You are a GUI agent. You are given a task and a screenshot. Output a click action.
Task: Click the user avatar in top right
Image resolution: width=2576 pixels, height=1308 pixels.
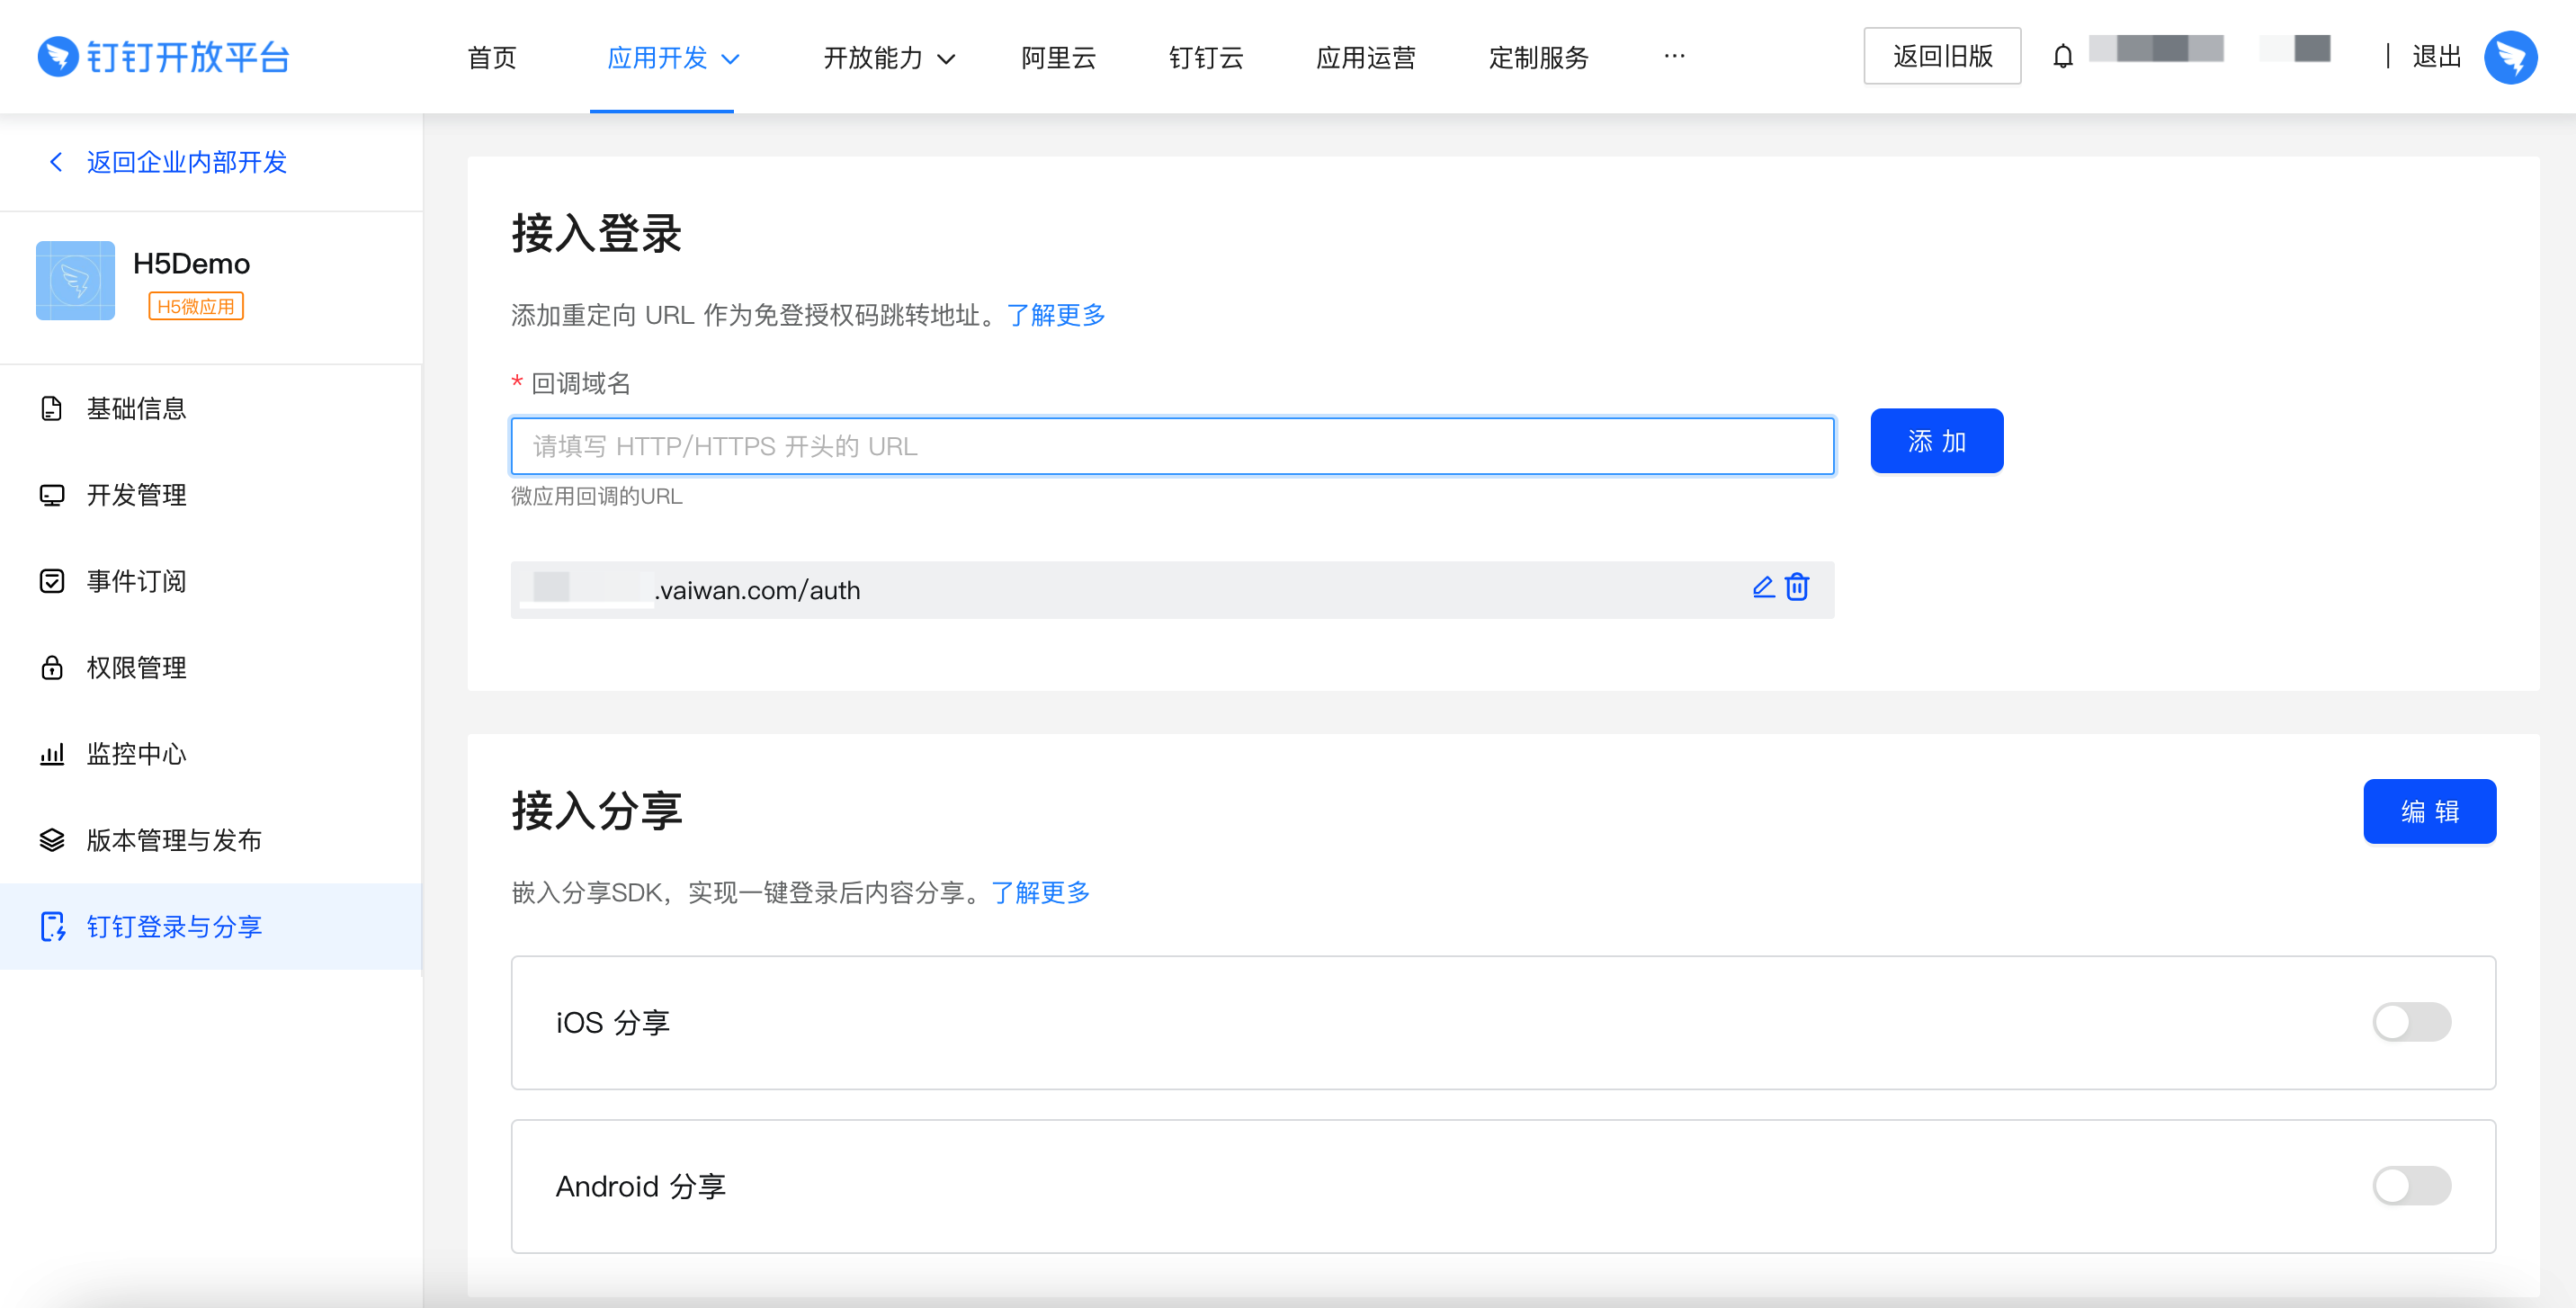point(2510,57)
